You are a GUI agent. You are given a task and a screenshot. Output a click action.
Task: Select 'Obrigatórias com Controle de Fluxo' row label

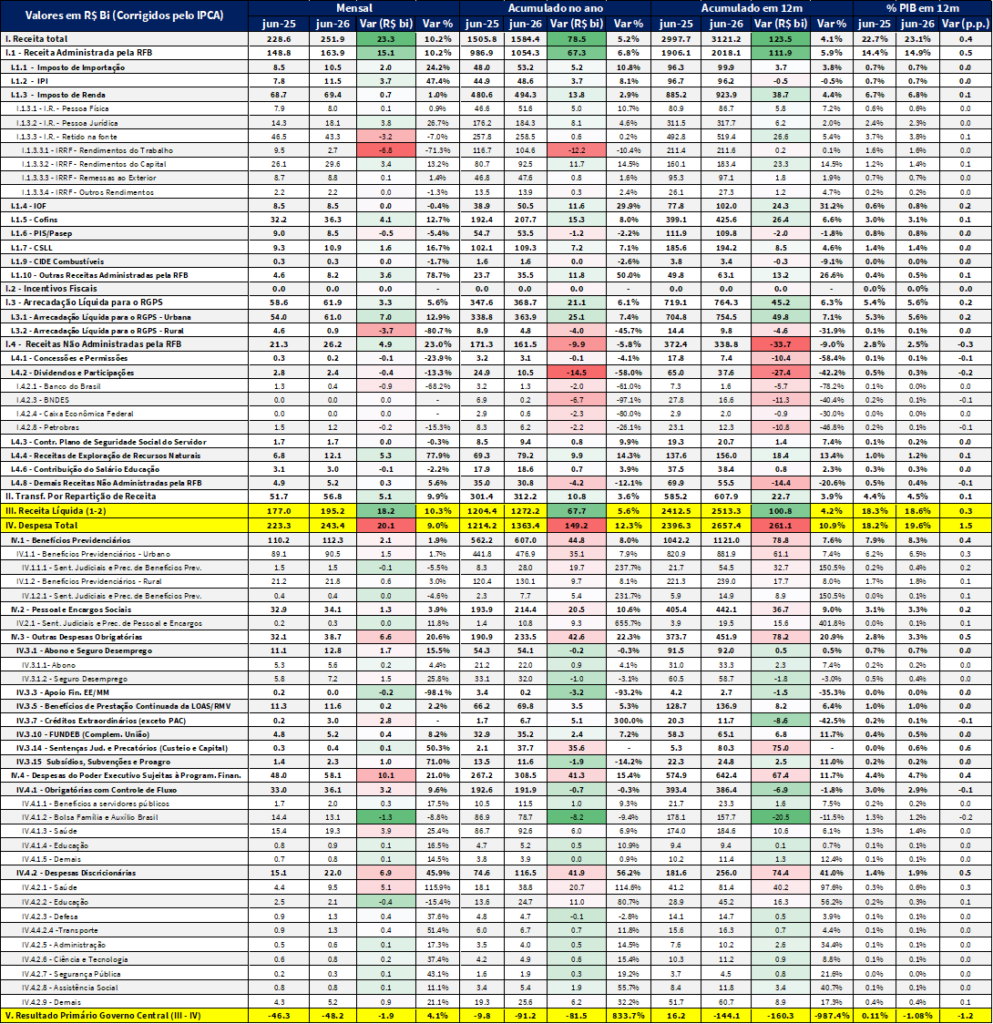(98, 790)
